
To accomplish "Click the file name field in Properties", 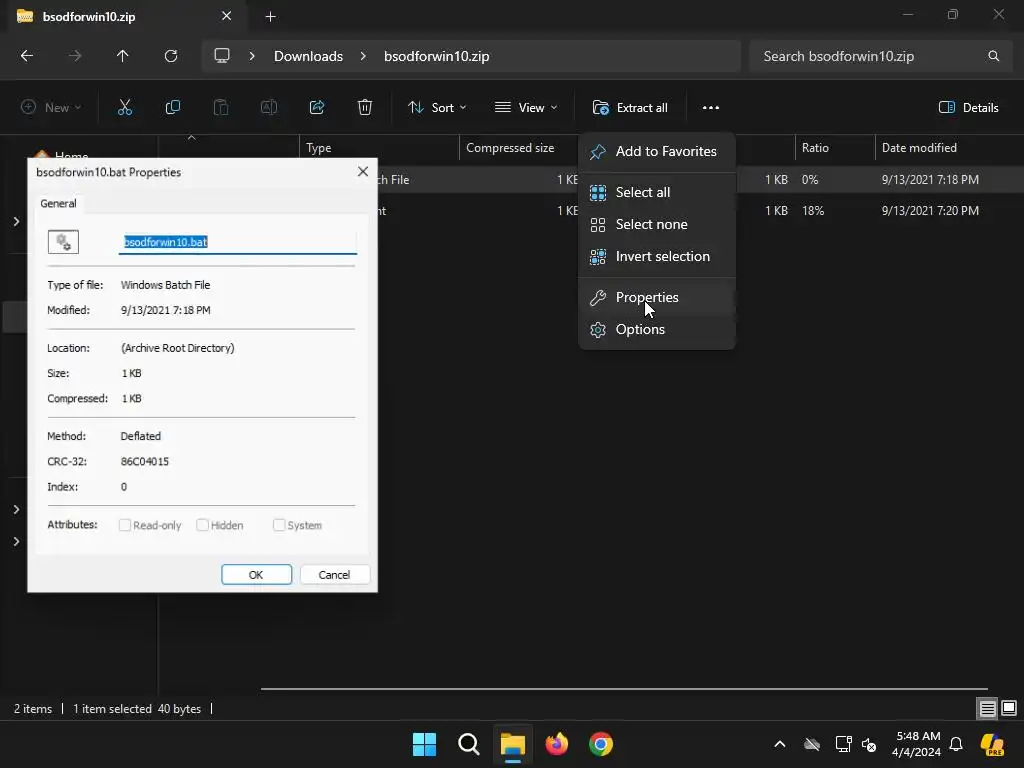I will (x=238, y=242).
